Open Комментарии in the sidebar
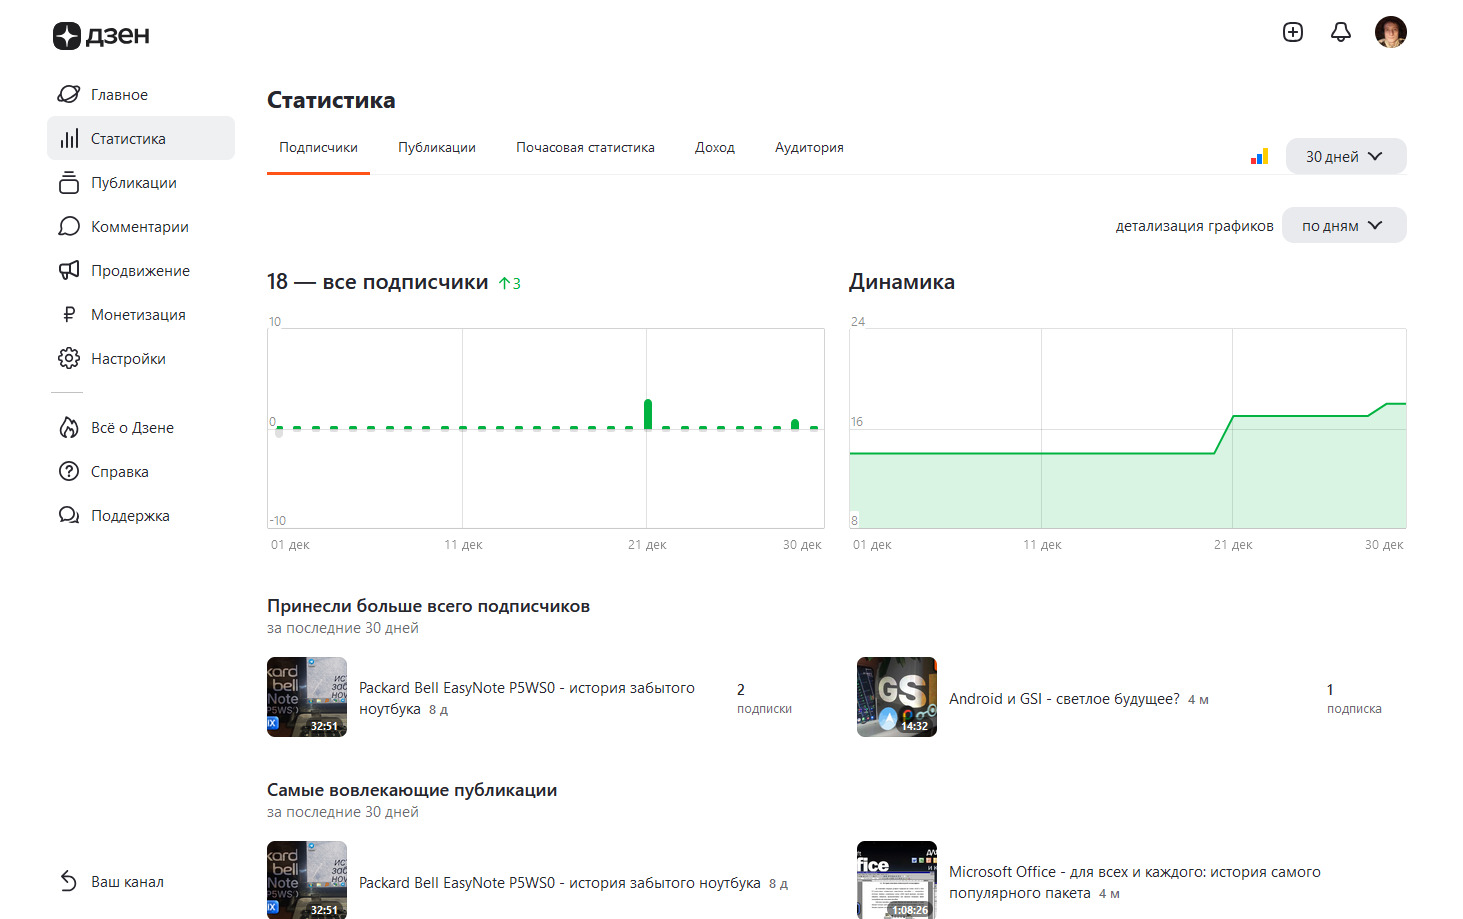Image resolution: width=1463 pixels, height=919 pixels. tap(141, 226)
